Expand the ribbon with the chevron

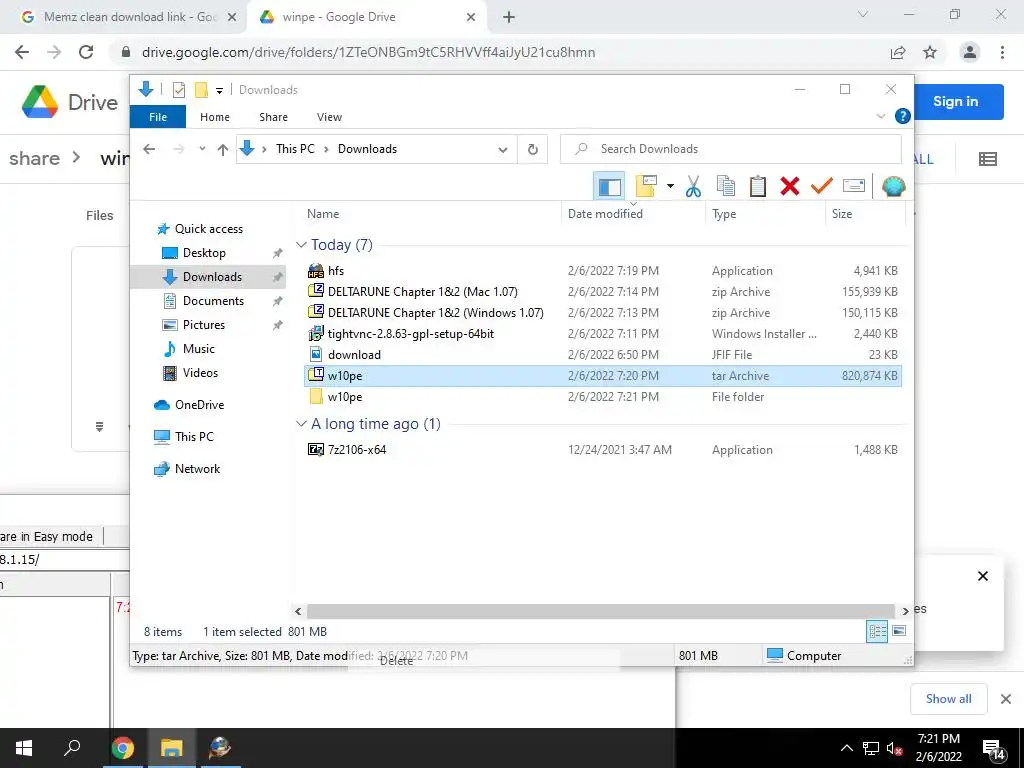[x=880, y=116]
